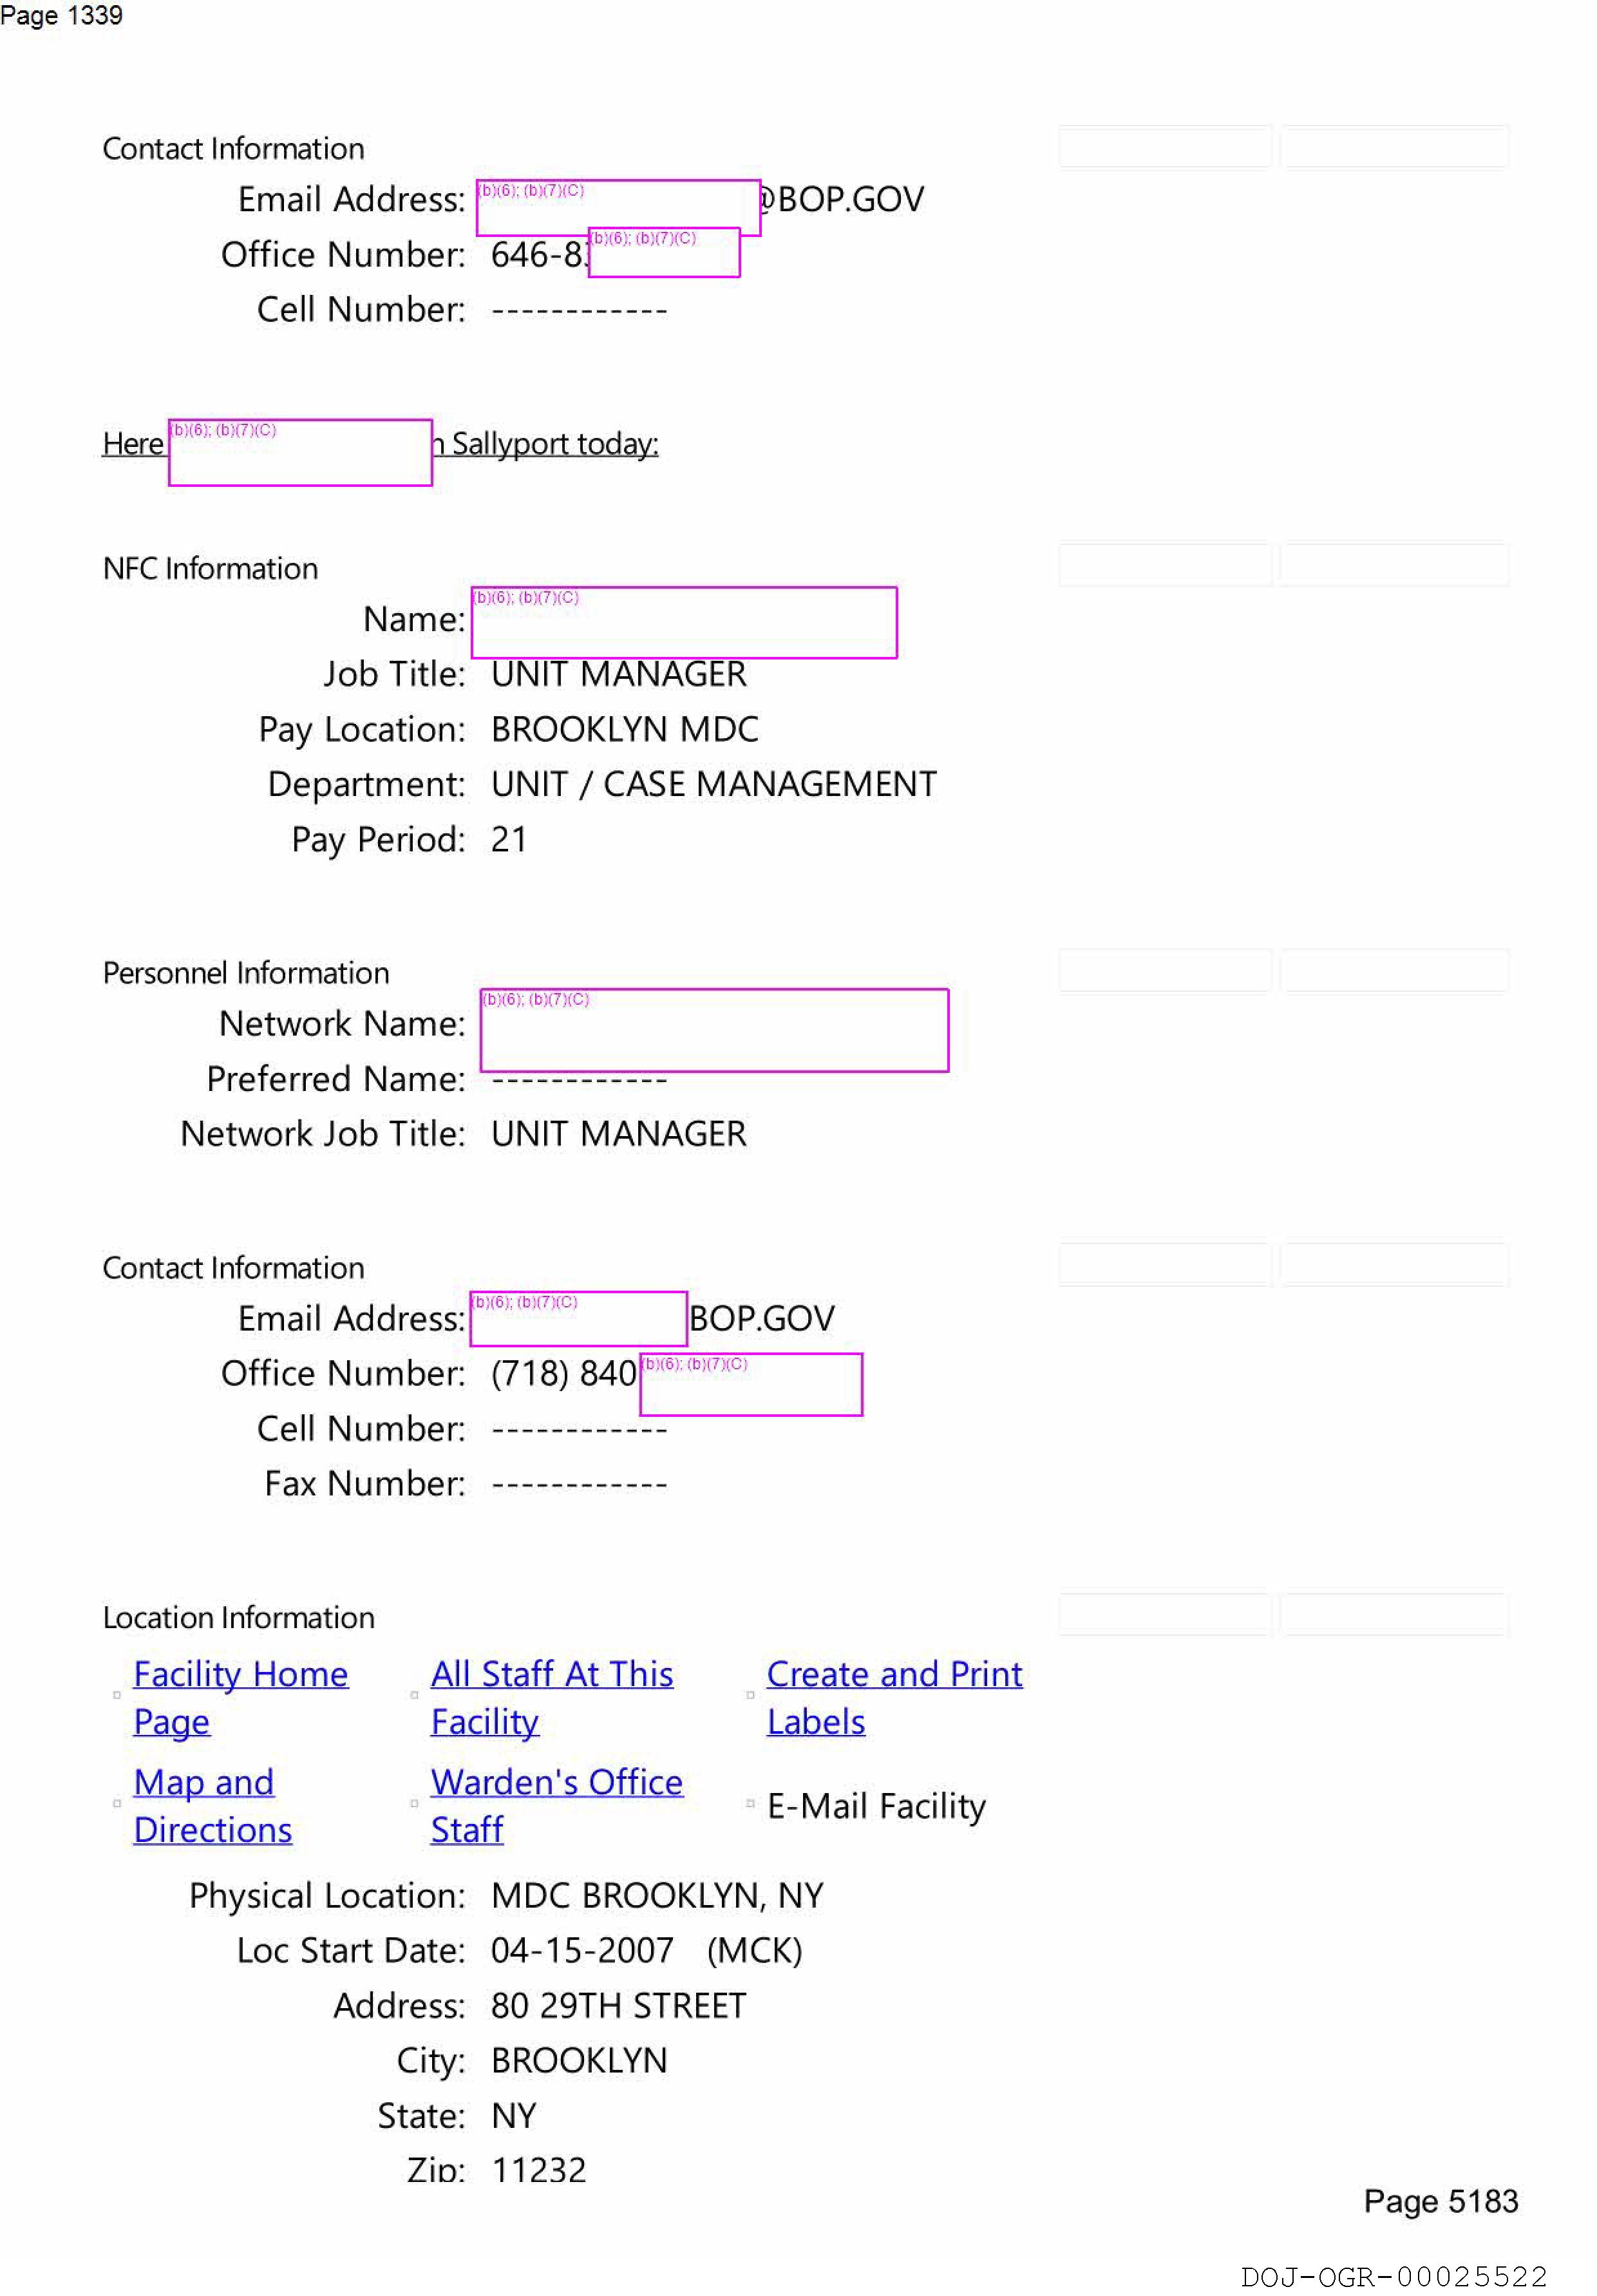
Task: Click the E-Mail Facility text
Action: pyautogui.click(x=875, y=1807)
